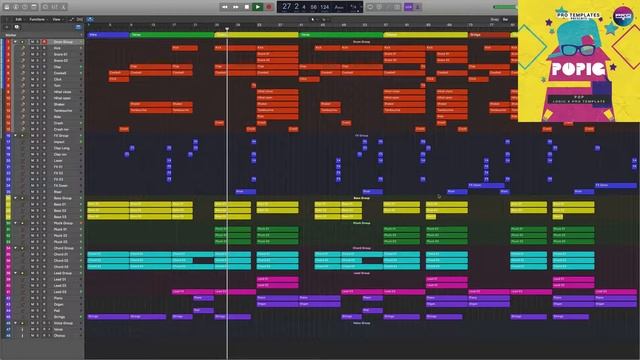
Task: Click the Tambourine track instrument icon
Action: pos(22,111)
